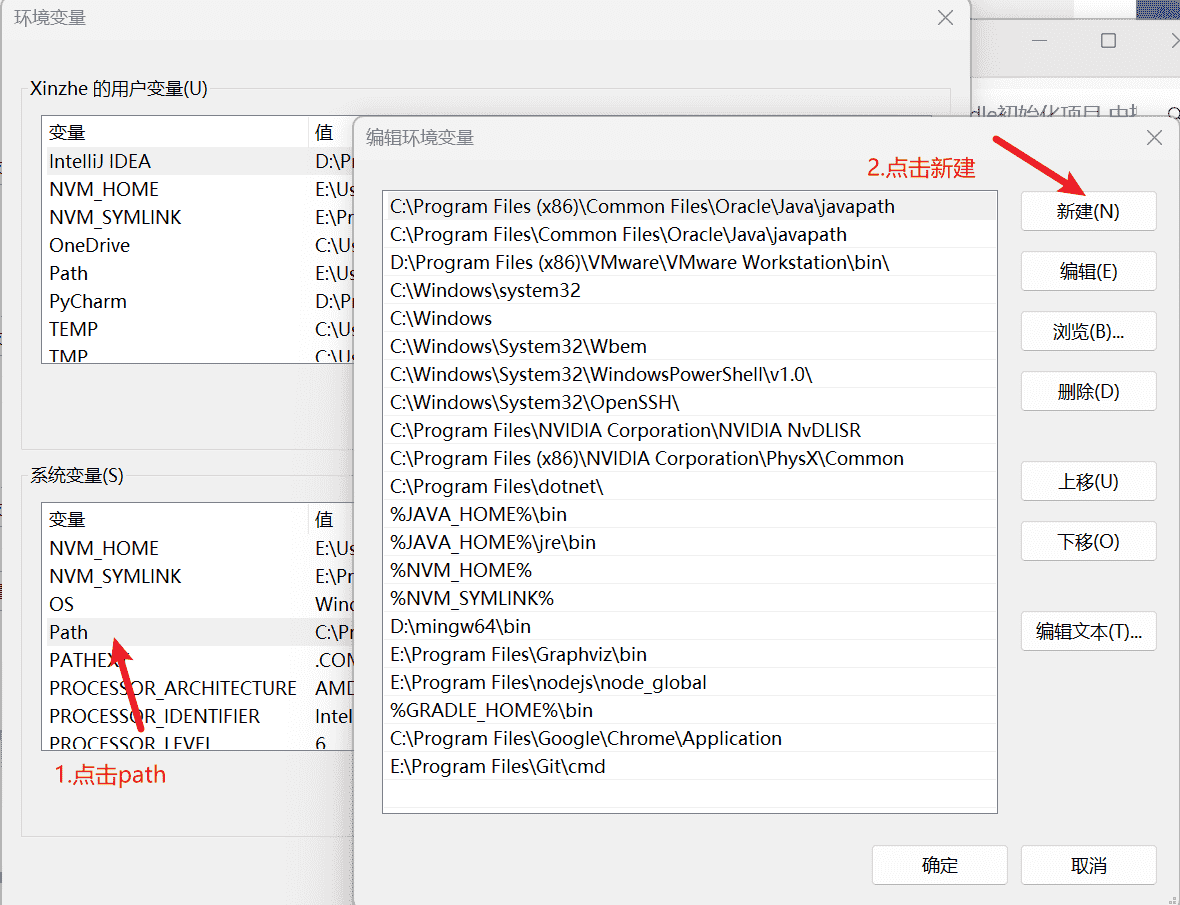Close the 环境变量 window

tap(945, 18)
